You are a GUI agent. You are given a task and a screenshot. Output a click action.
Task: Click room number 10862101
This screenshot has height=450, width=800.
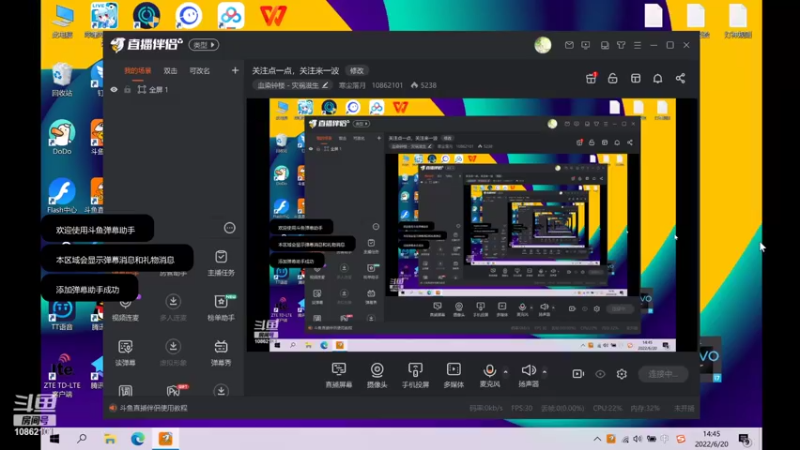tap(387, 85)
